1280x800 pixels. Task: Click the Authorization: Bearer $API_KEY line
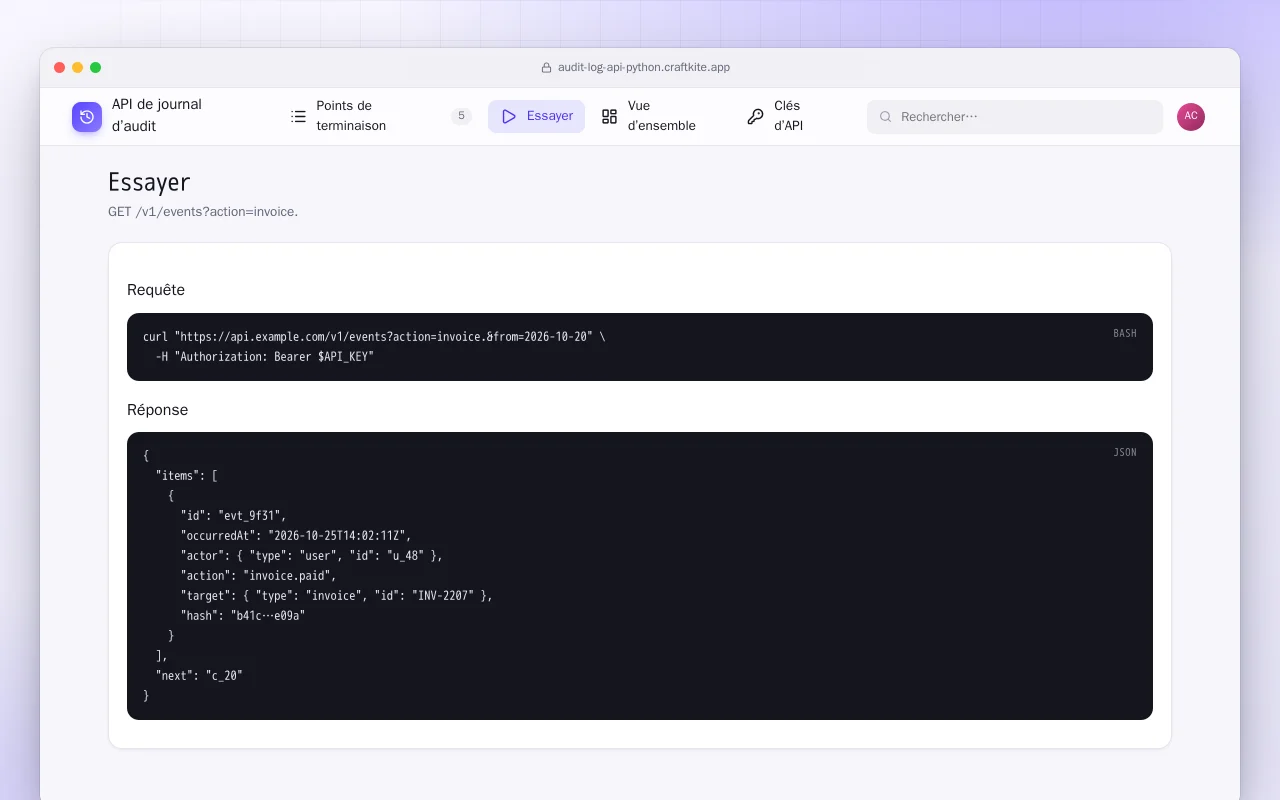264,357
